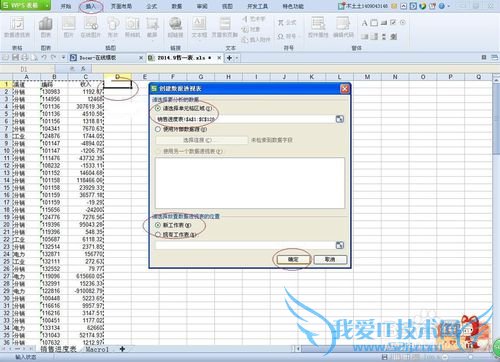Image resolution: width=500 pixels, height=362 pixels.
Task: Select the another PivotTable radio option
Action: click(158, 151)
